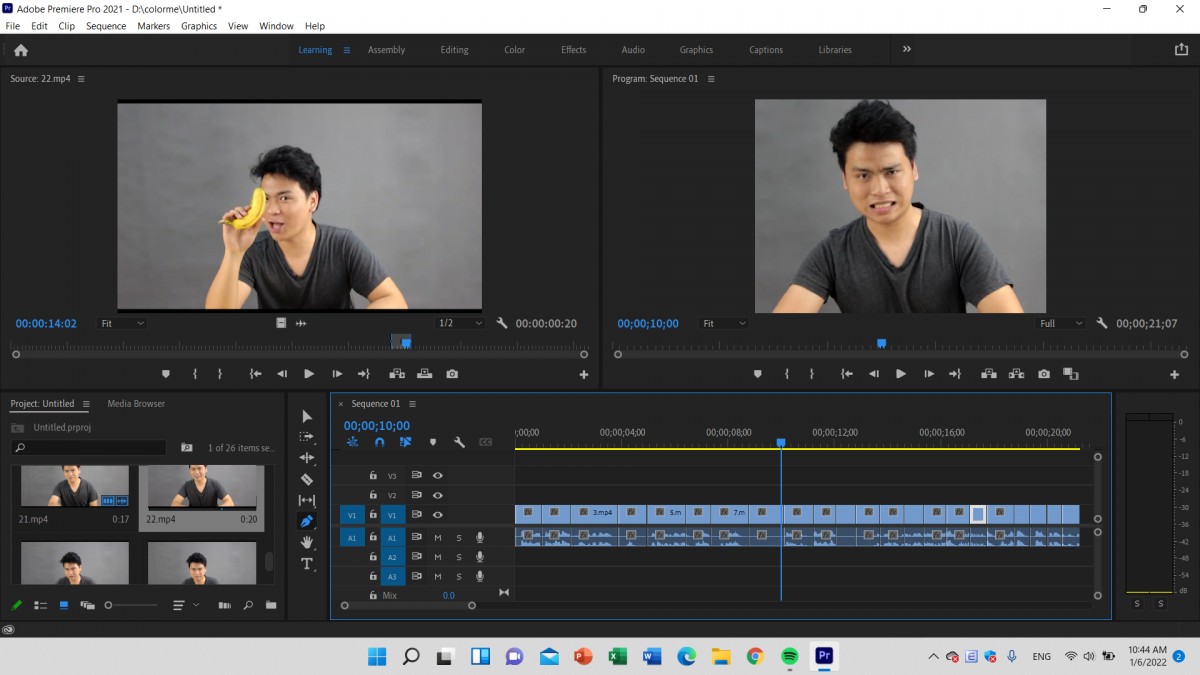Toggle lock on track V2
The height and width of the screenshot is (675, 1200).
tap(373, 495)
